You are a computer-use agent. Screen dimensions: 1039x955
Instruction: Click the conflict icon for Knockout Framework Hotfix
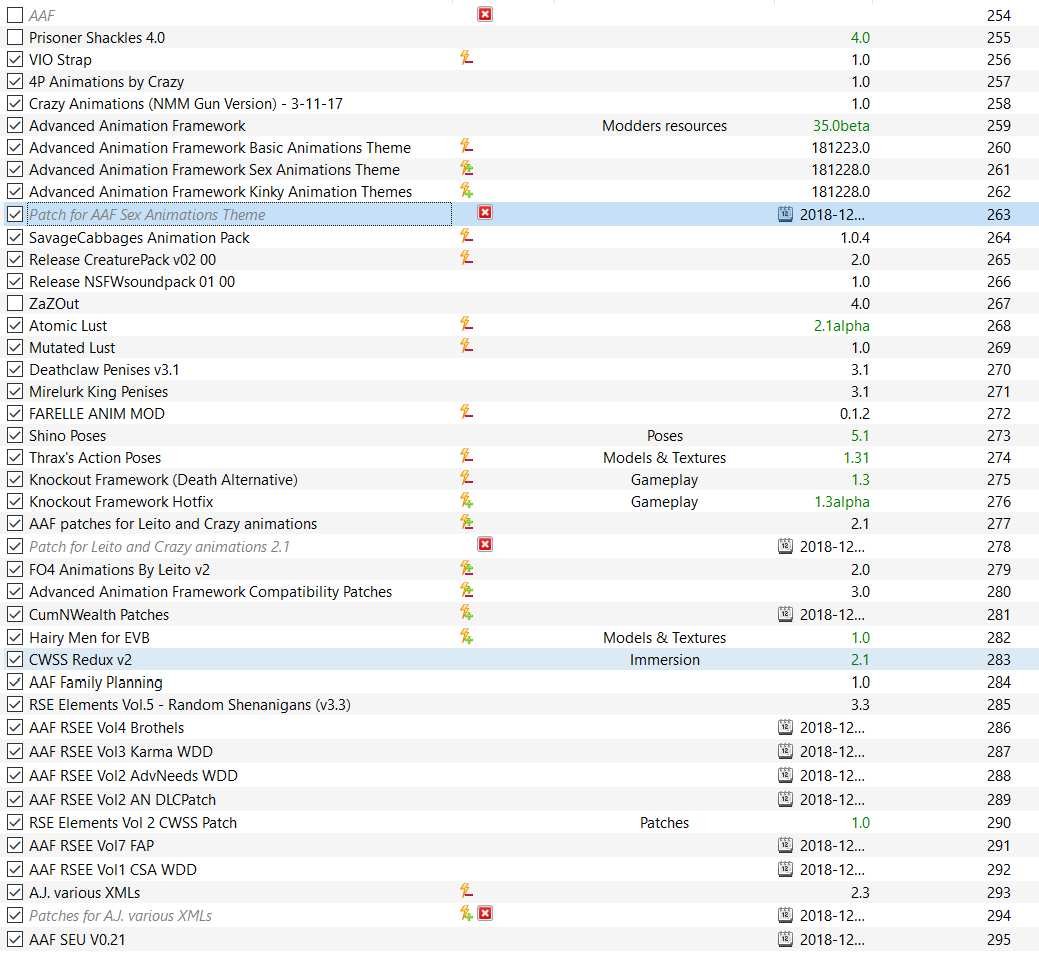click(x=466, y=500)
